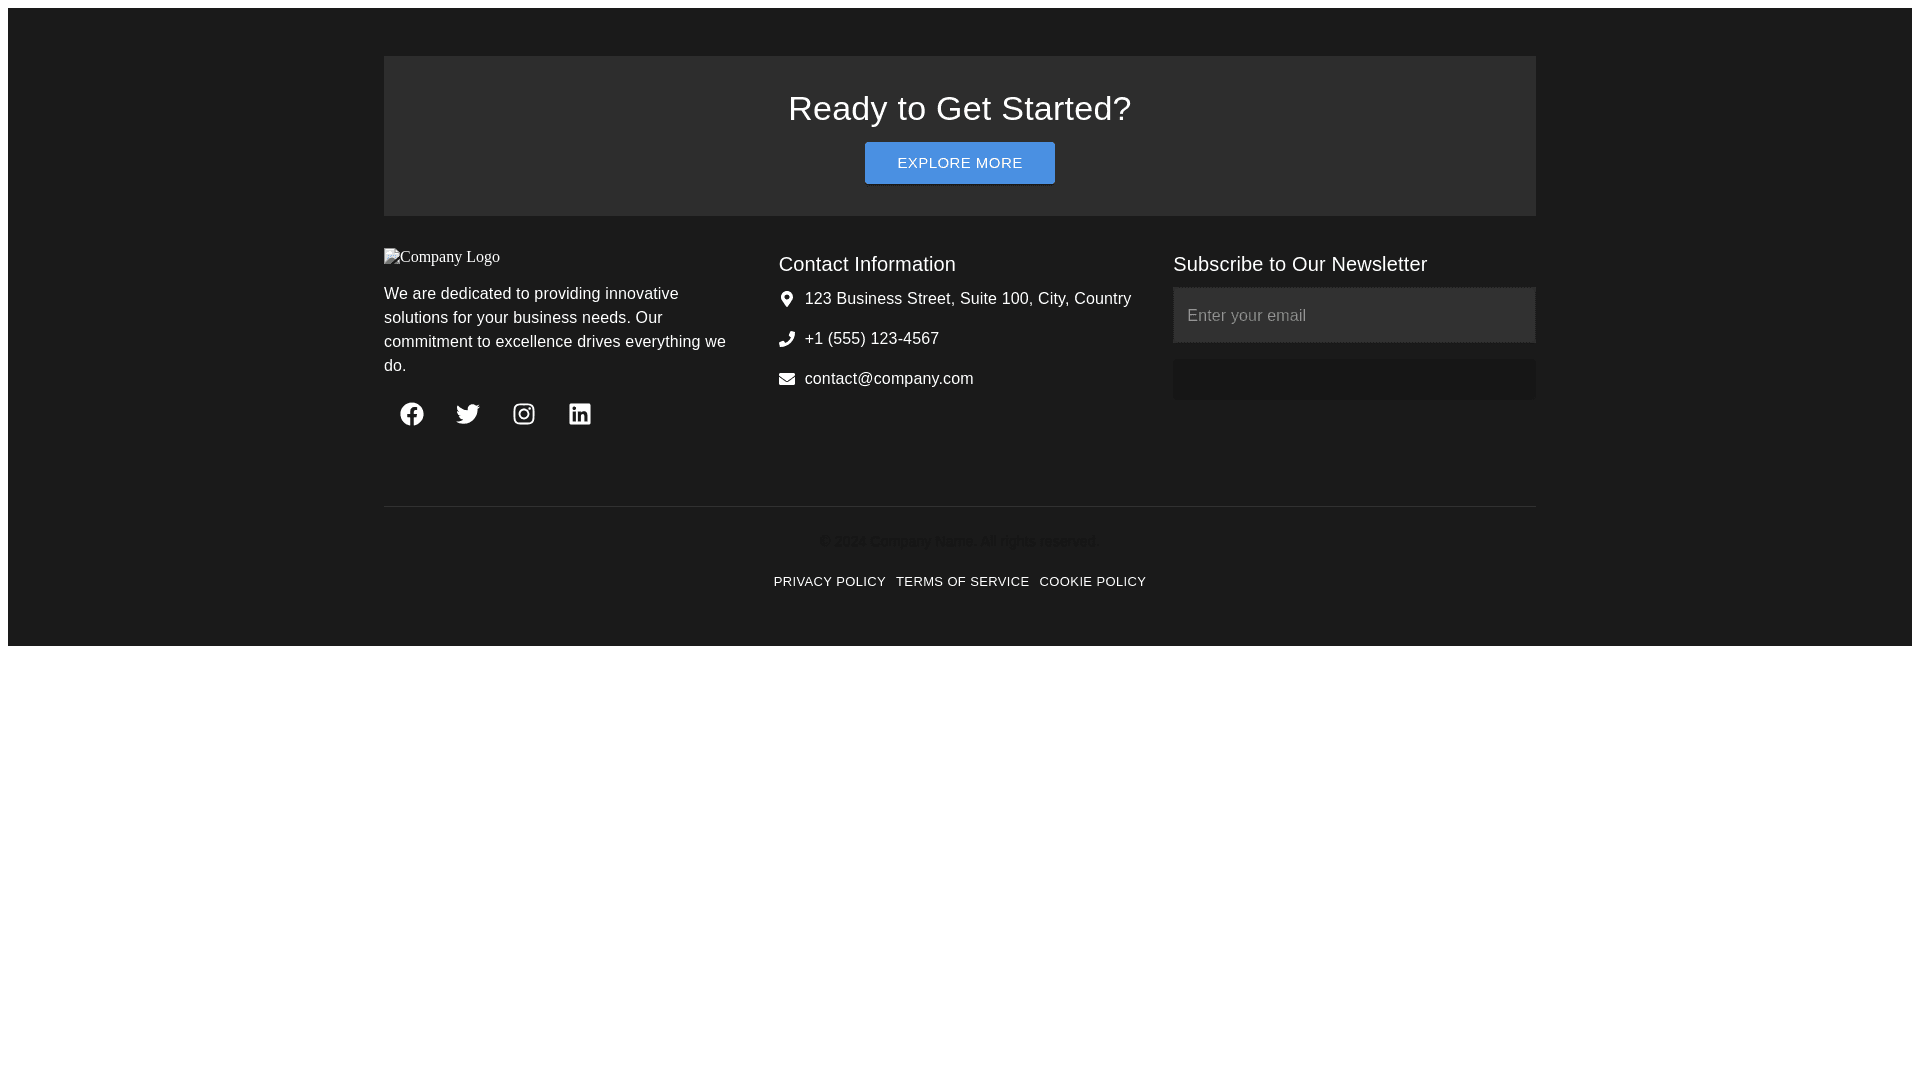Click the copyright notice text

point(958,541)
